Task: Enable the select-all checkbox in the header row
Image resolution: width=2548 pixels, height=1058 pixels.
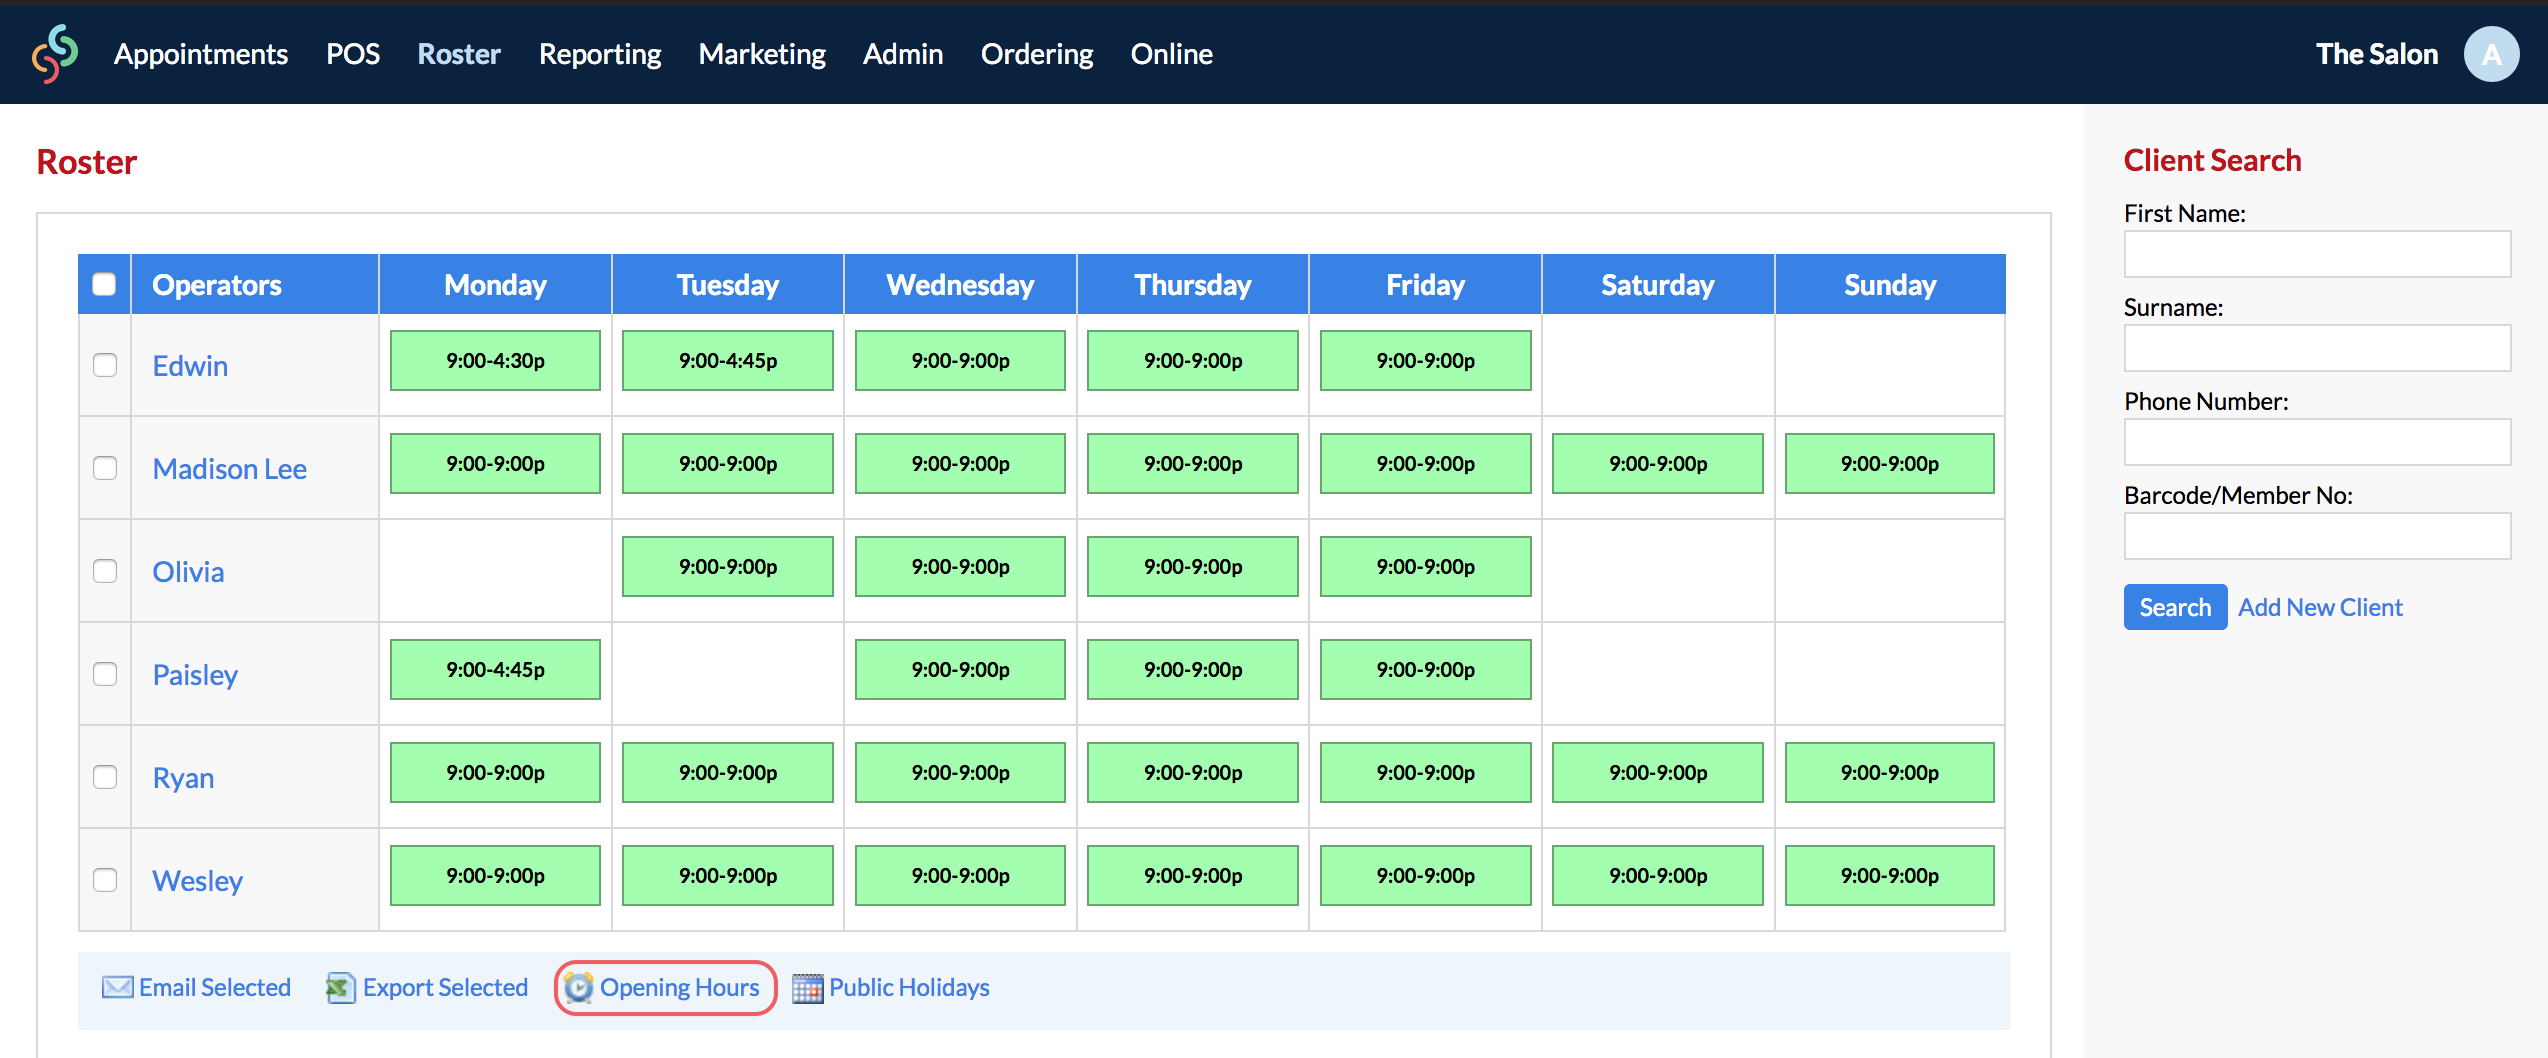Action: 104,284
